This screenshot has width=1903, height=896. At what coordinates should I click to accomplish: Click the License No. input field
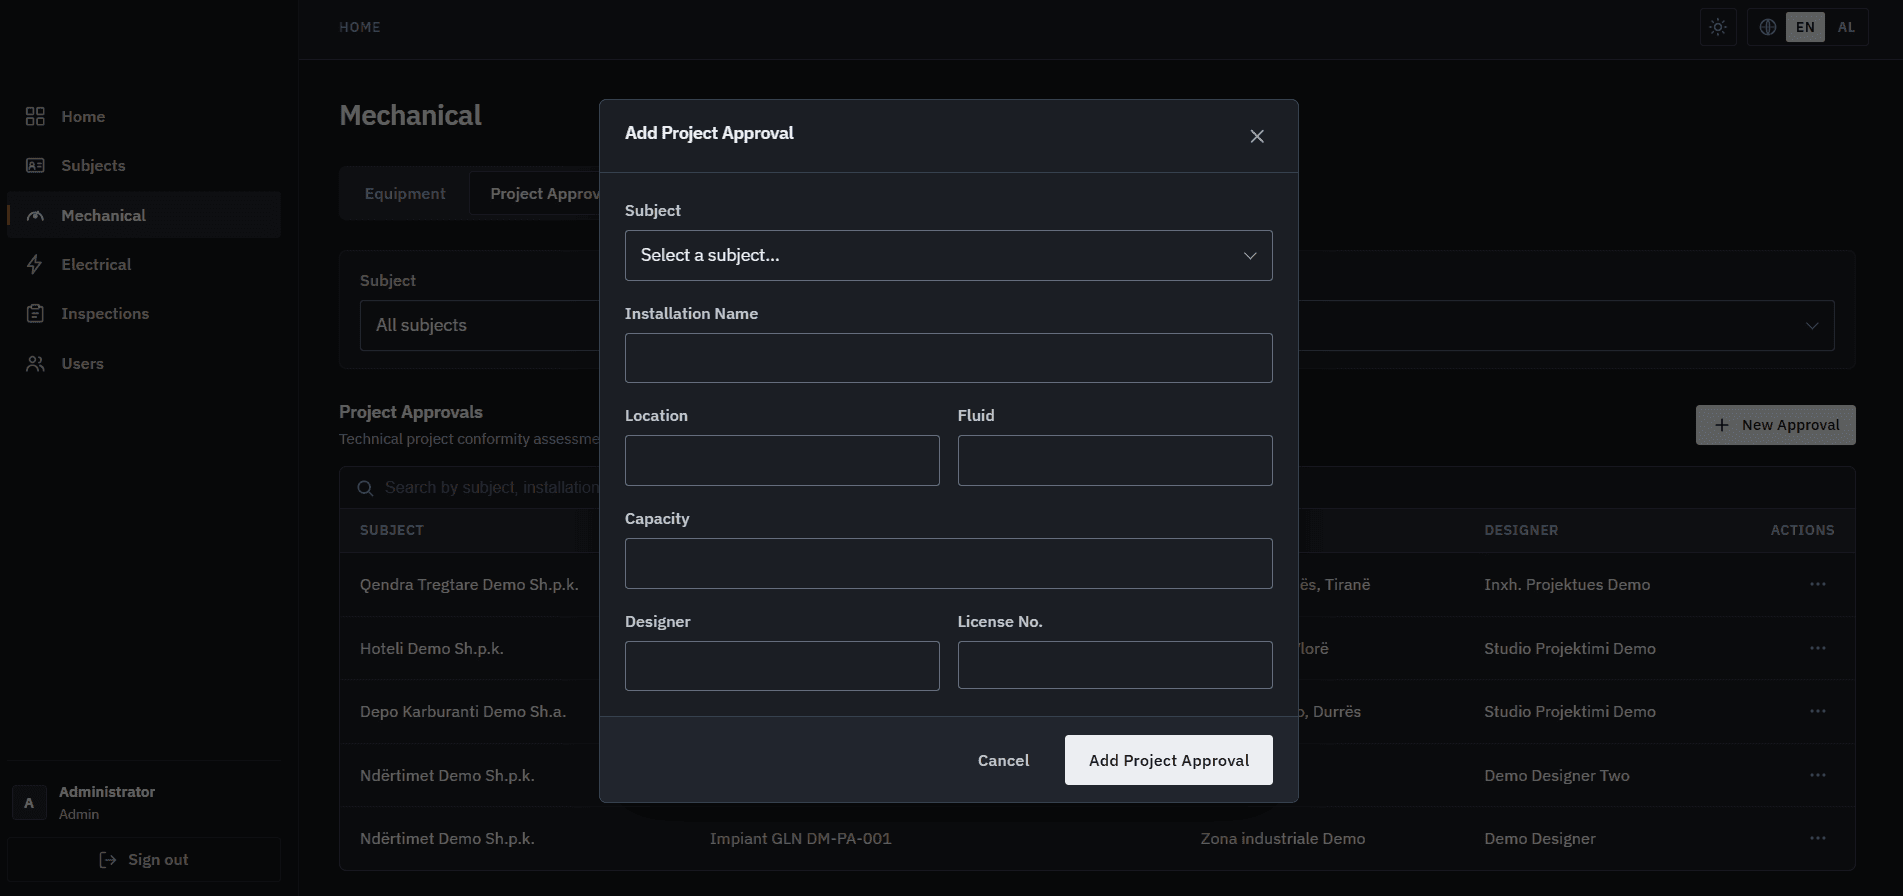[1115, 665]
